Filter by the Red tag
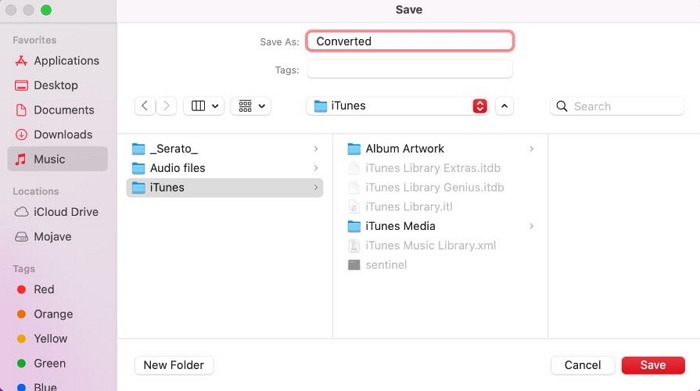Viewport: 700px width, 391px height. 57,290
